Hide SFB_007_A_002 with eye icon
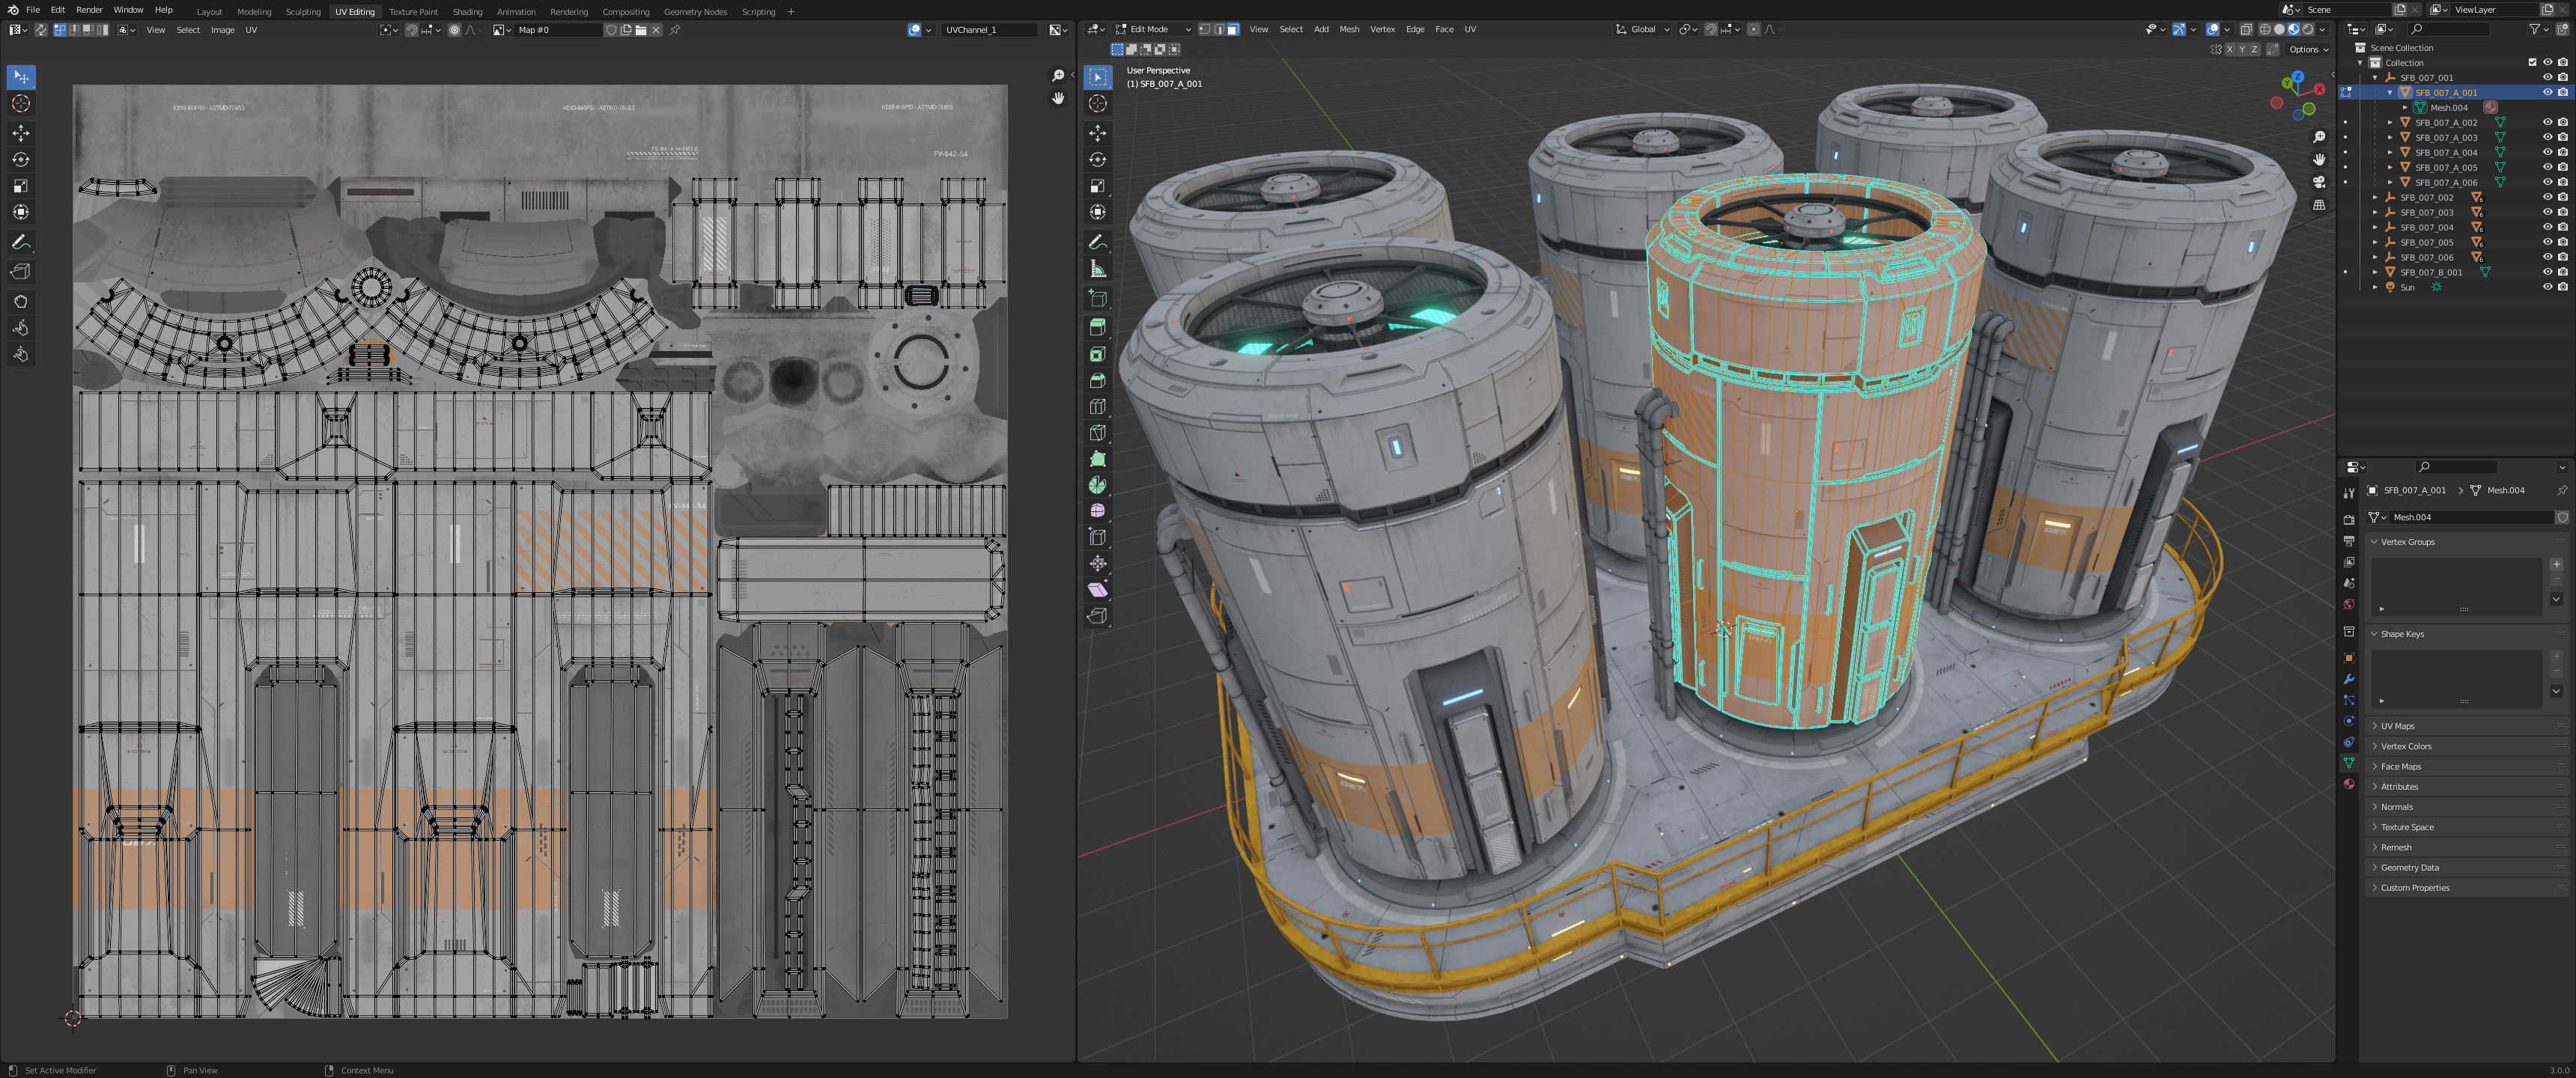This screenshot has height=1078, width=2576. 2547,122
